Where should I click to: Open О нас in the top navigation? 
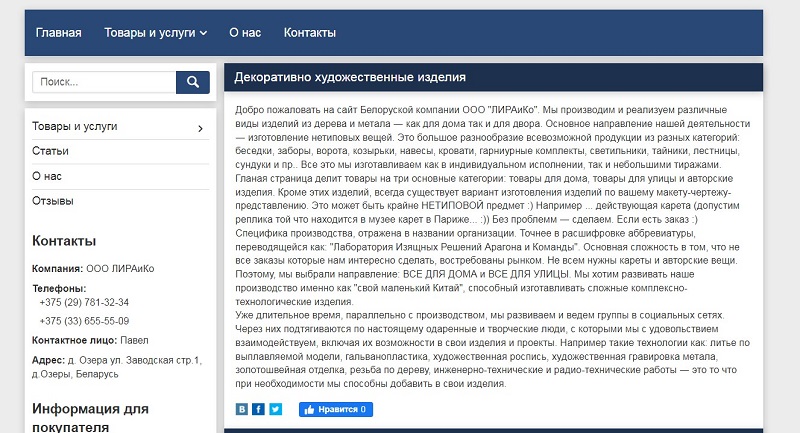[245, 33]
